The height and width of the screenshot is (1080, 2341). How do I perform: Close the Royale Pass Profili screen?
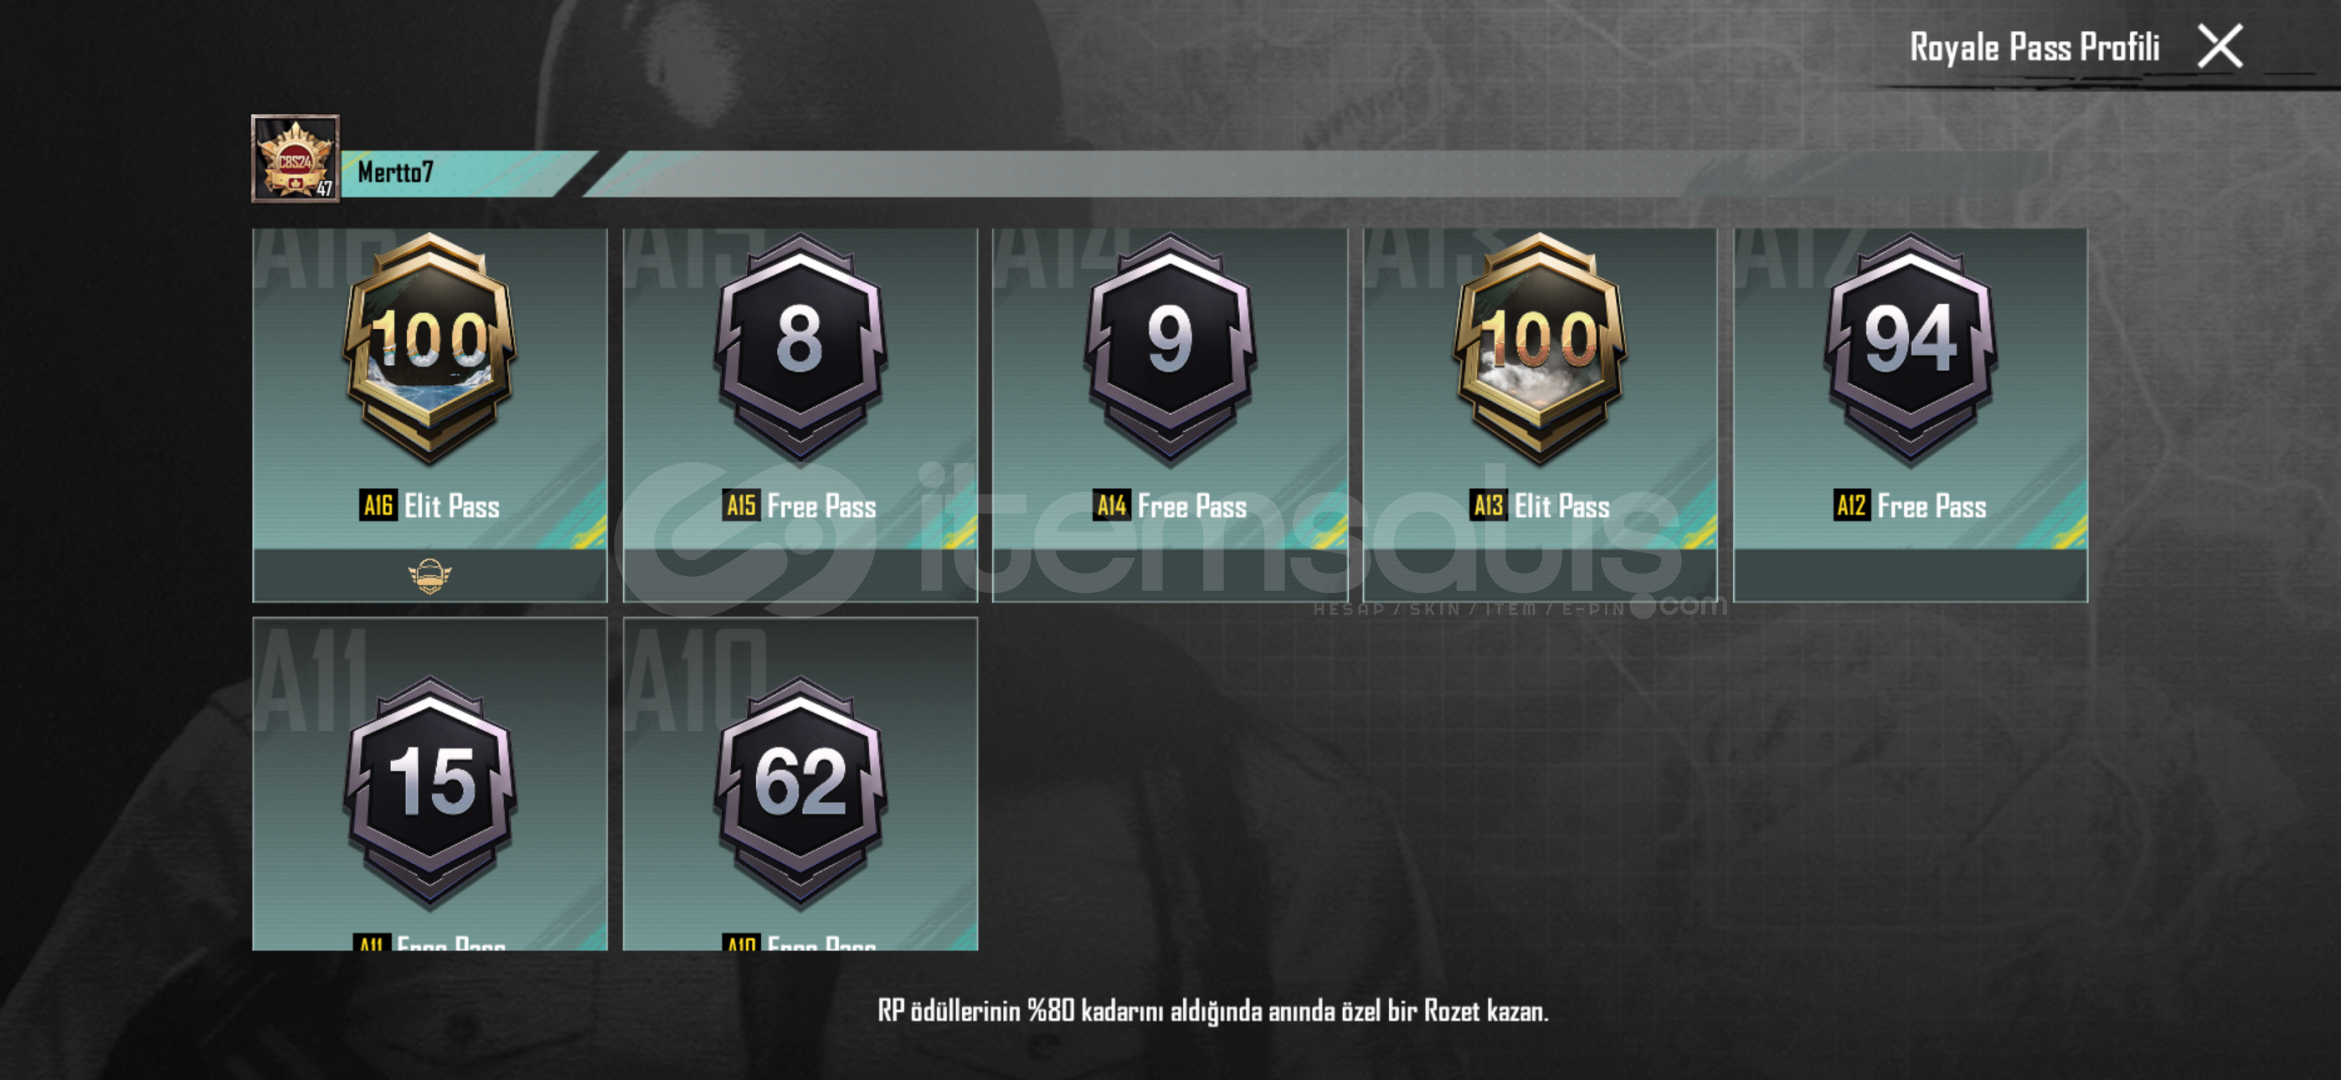pyautogui.click(x=2220, y=46)
